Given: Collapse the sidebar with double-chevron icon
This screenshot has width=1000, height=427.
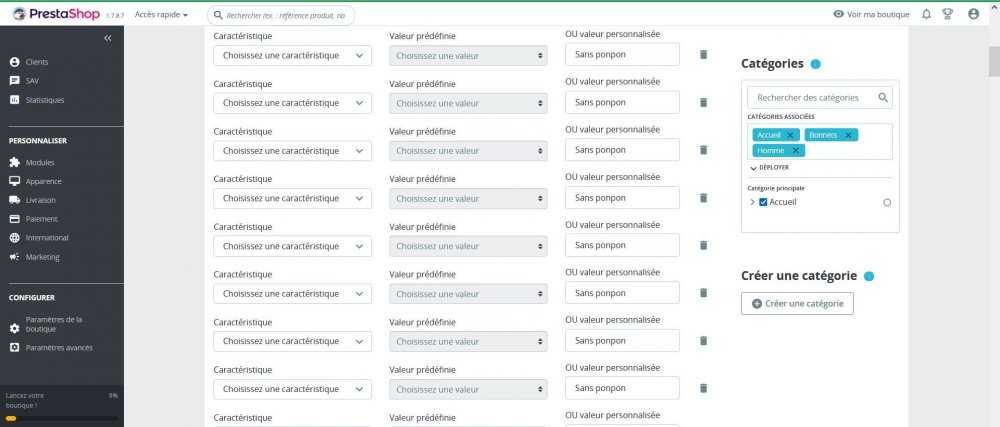Looking at the screenshot, I should (x=108, y=38).
